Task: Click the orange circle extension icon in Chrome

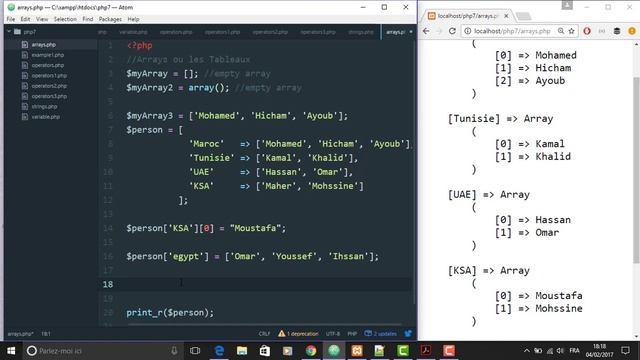Action: click(632, 31)
